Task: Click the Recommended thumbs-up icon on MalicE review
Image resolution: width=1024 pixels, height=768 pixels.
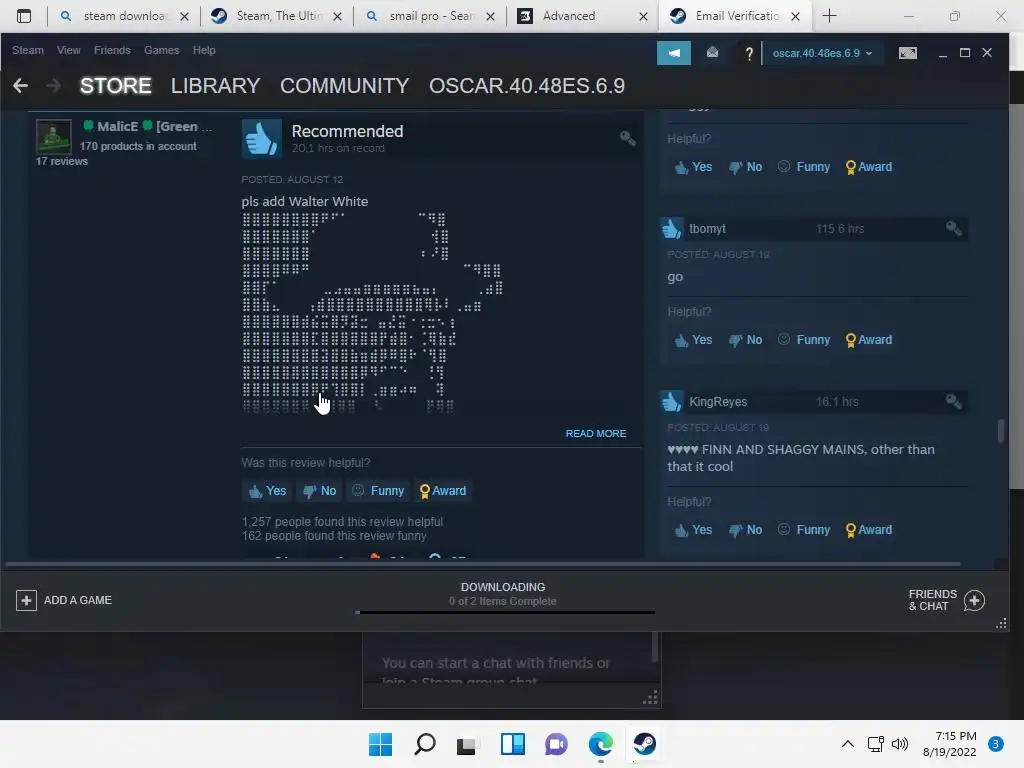Action: (x=262, y=138)
